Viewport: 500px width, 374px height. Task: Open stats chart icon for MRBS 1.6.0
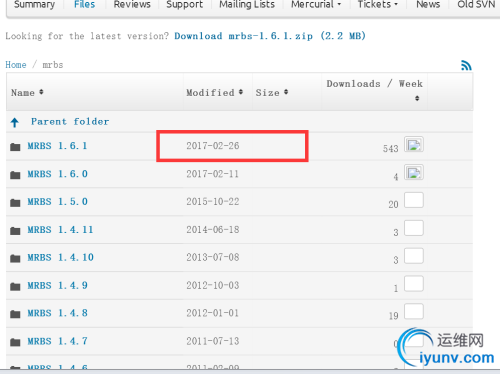point(414,172)
